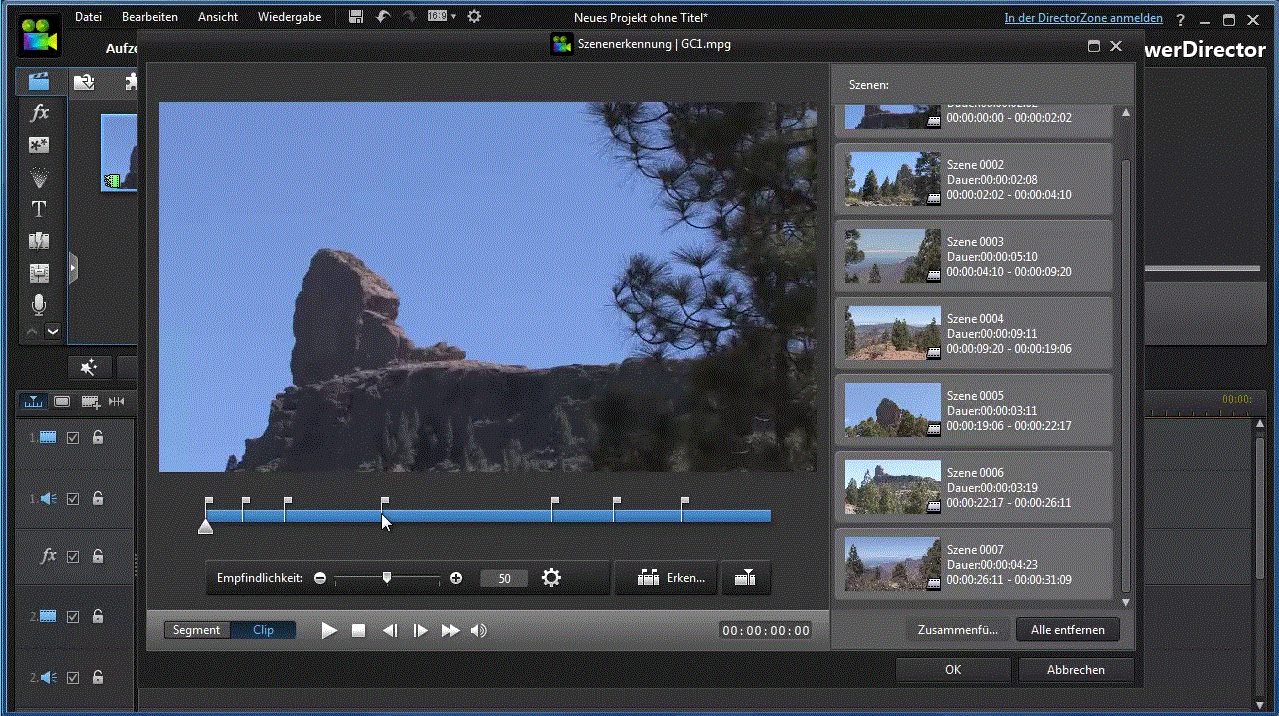Open the Bearbeiten menu
The image size is (1279, 716).
click(x=150, y=17)
